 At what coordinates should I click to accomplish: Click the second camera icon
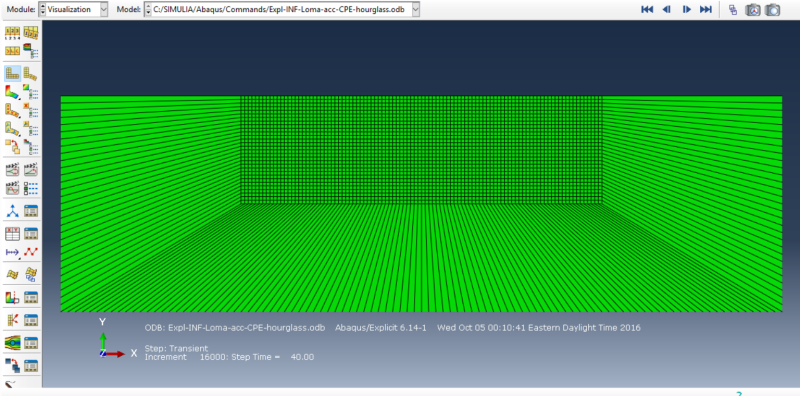tap(772, 9)
